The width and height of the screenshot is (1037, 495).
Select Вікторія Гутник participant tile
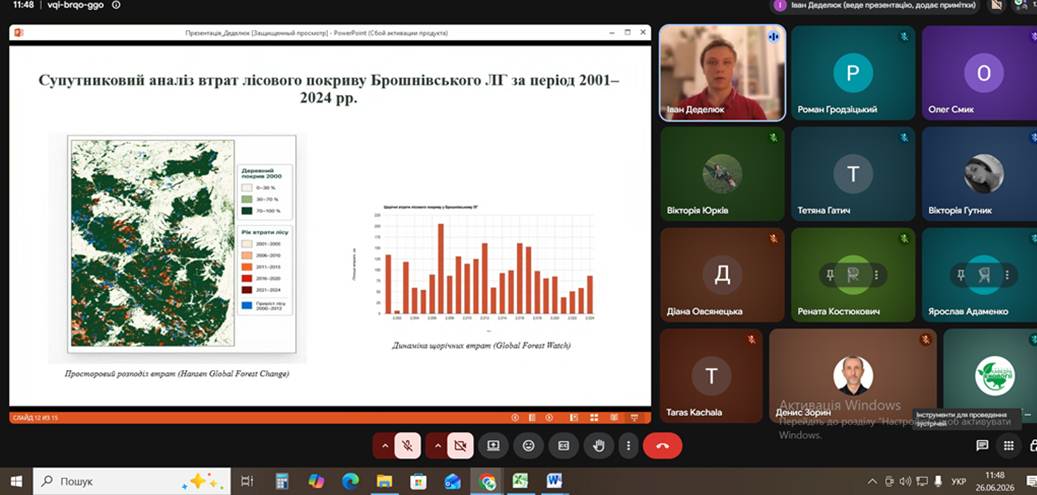pos(979,174)
